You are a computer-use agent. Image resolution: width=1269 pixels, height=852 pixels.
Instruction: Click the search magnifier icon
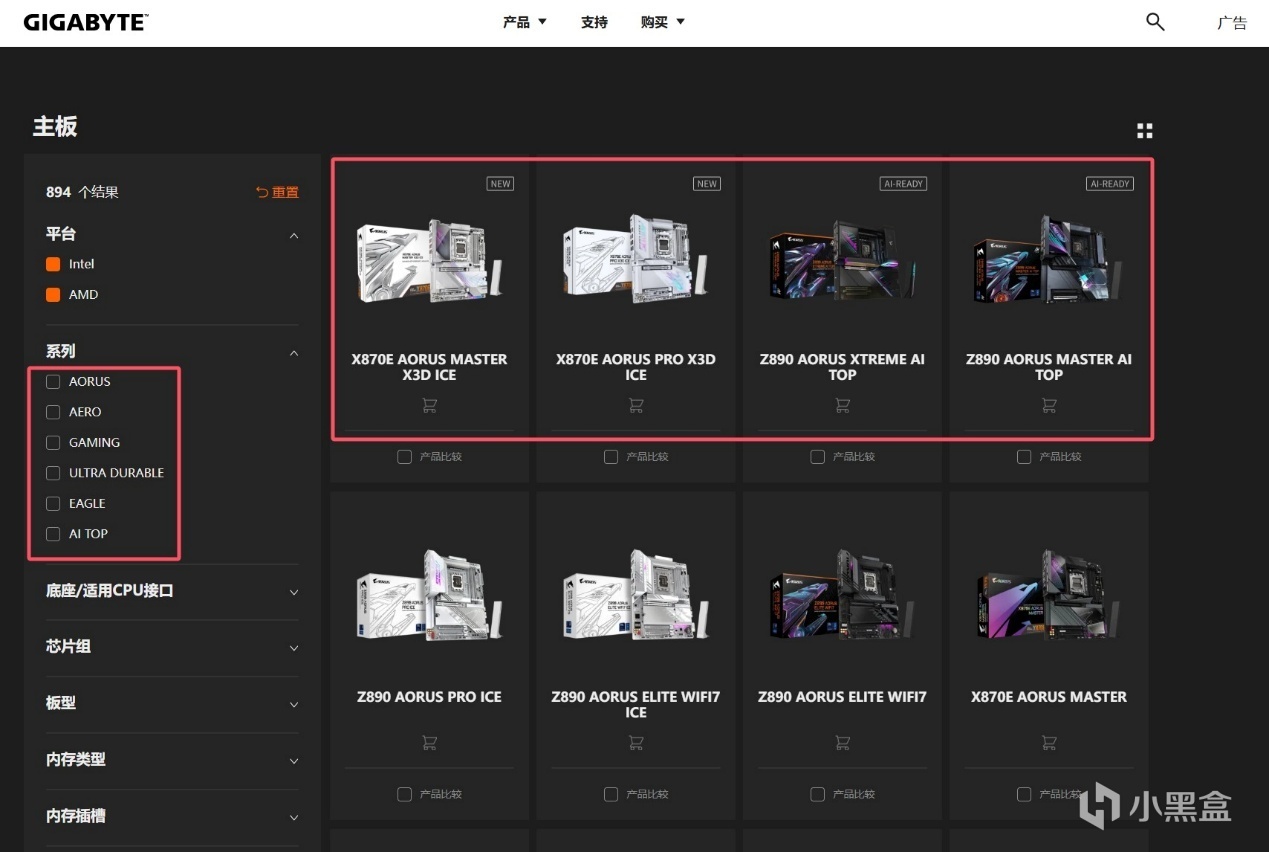tap(1155, 22)
